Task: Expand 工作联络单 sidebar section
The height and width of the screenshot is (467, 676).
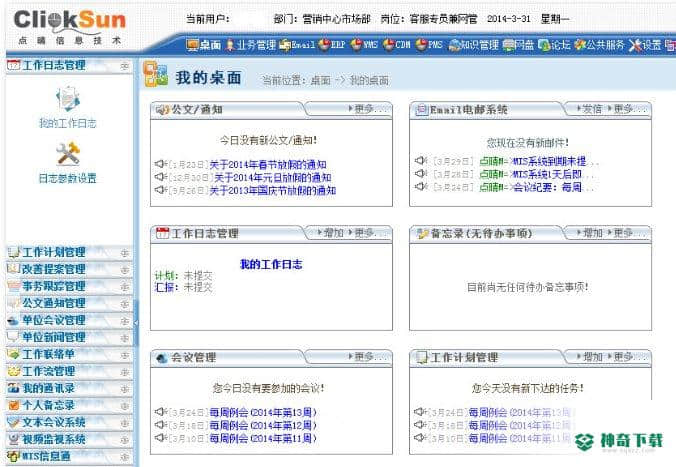Action: [125, 355]
